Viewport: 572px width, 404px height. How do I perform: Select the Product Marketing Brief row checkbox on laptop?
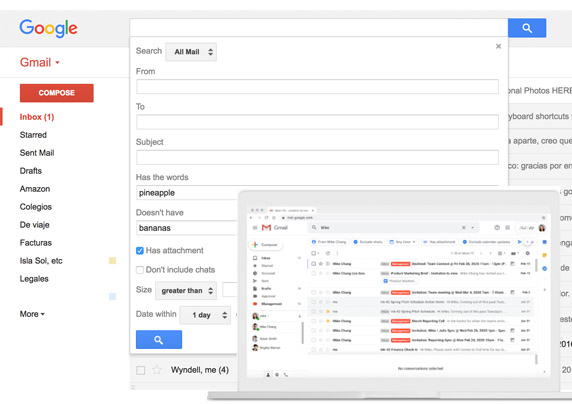click(x=313, y=273)
